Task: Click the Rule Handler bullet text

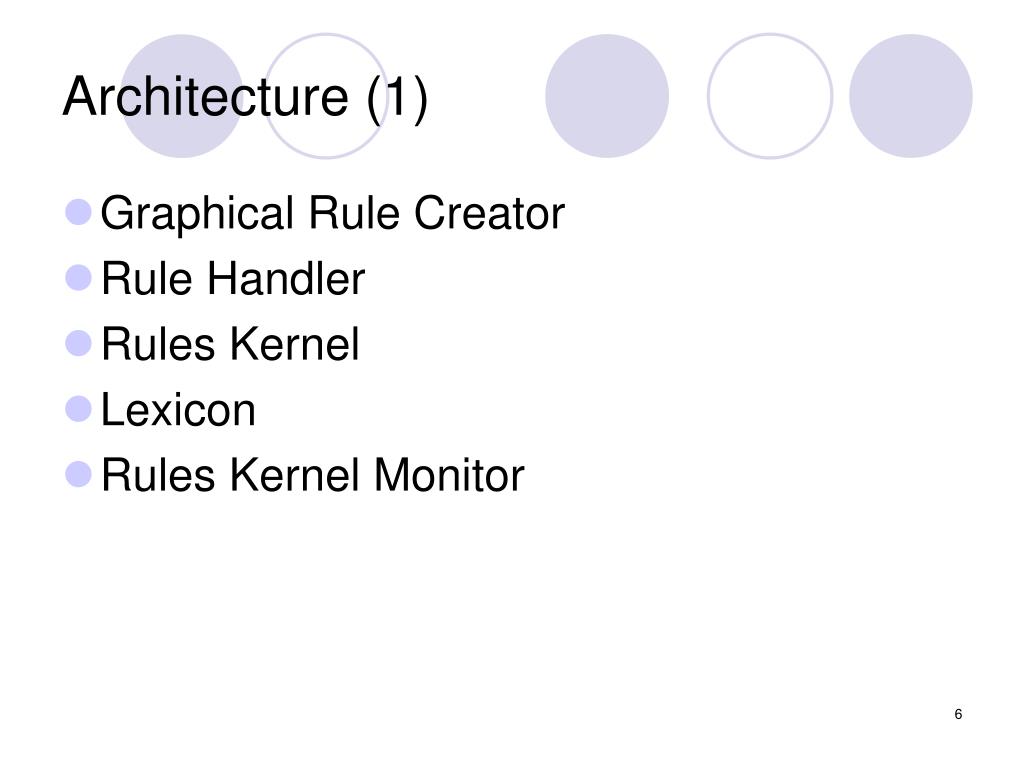Action: 233,279
